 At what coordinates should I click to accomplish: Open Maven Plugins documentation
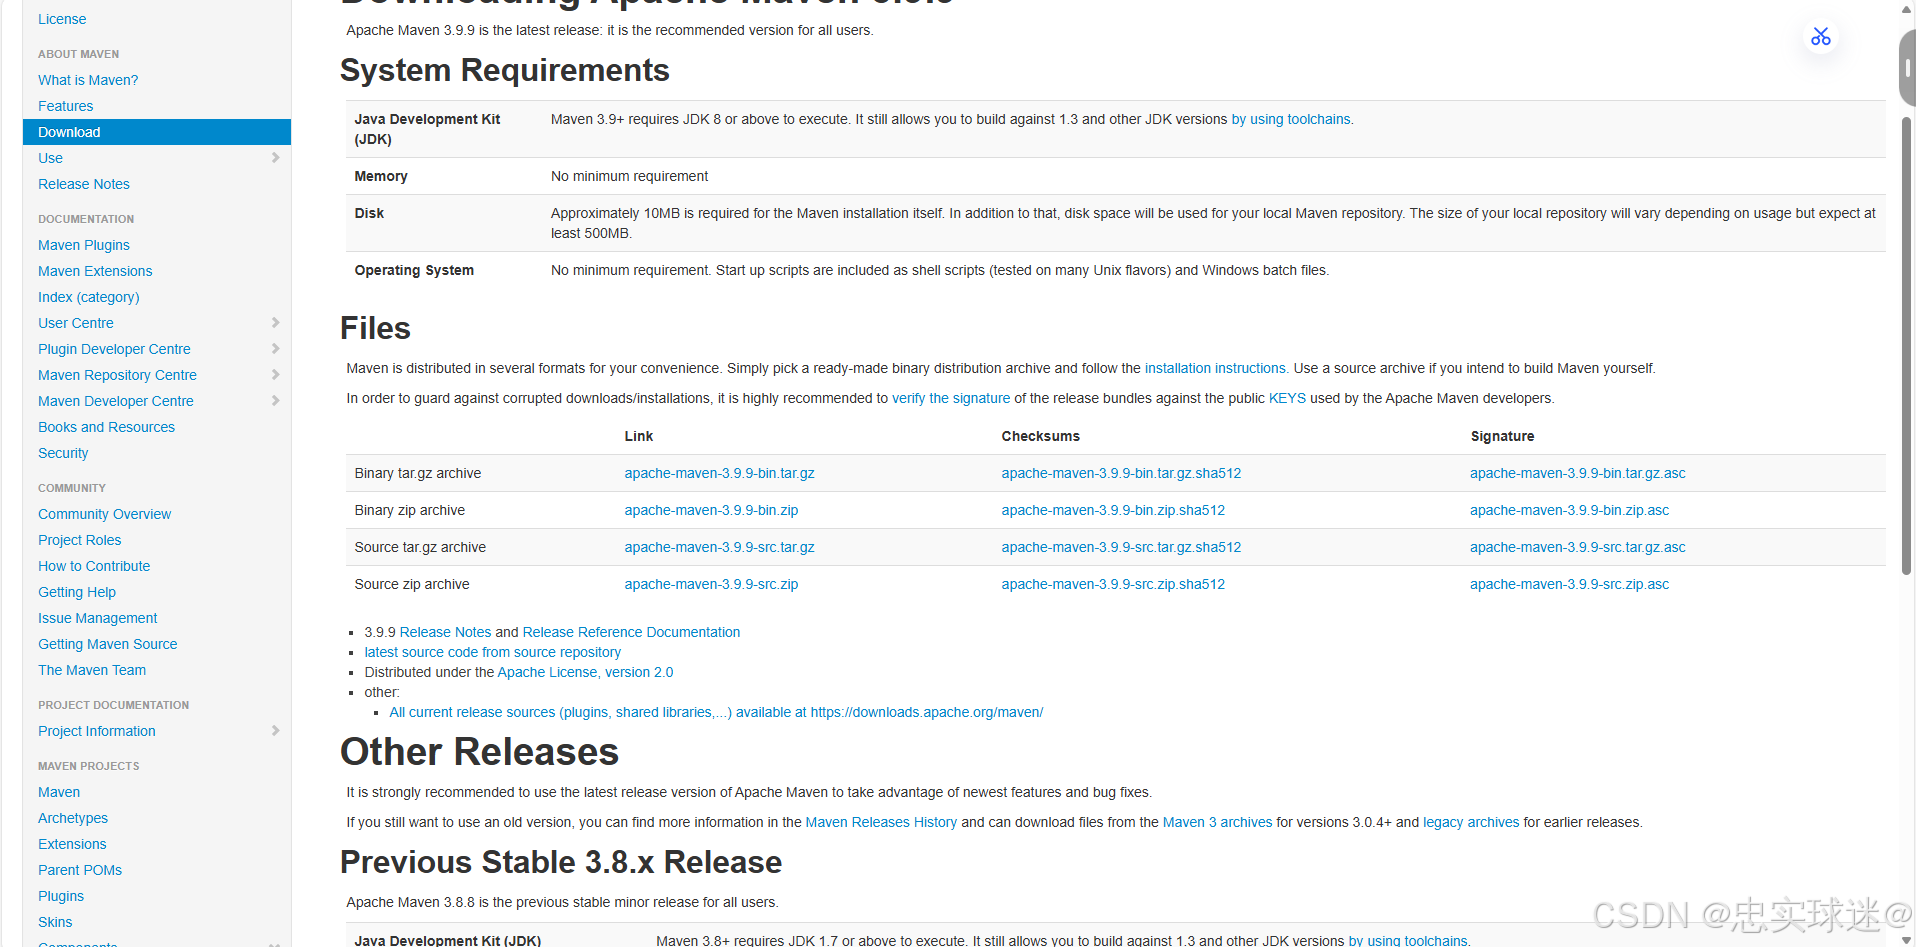point(84,245)
